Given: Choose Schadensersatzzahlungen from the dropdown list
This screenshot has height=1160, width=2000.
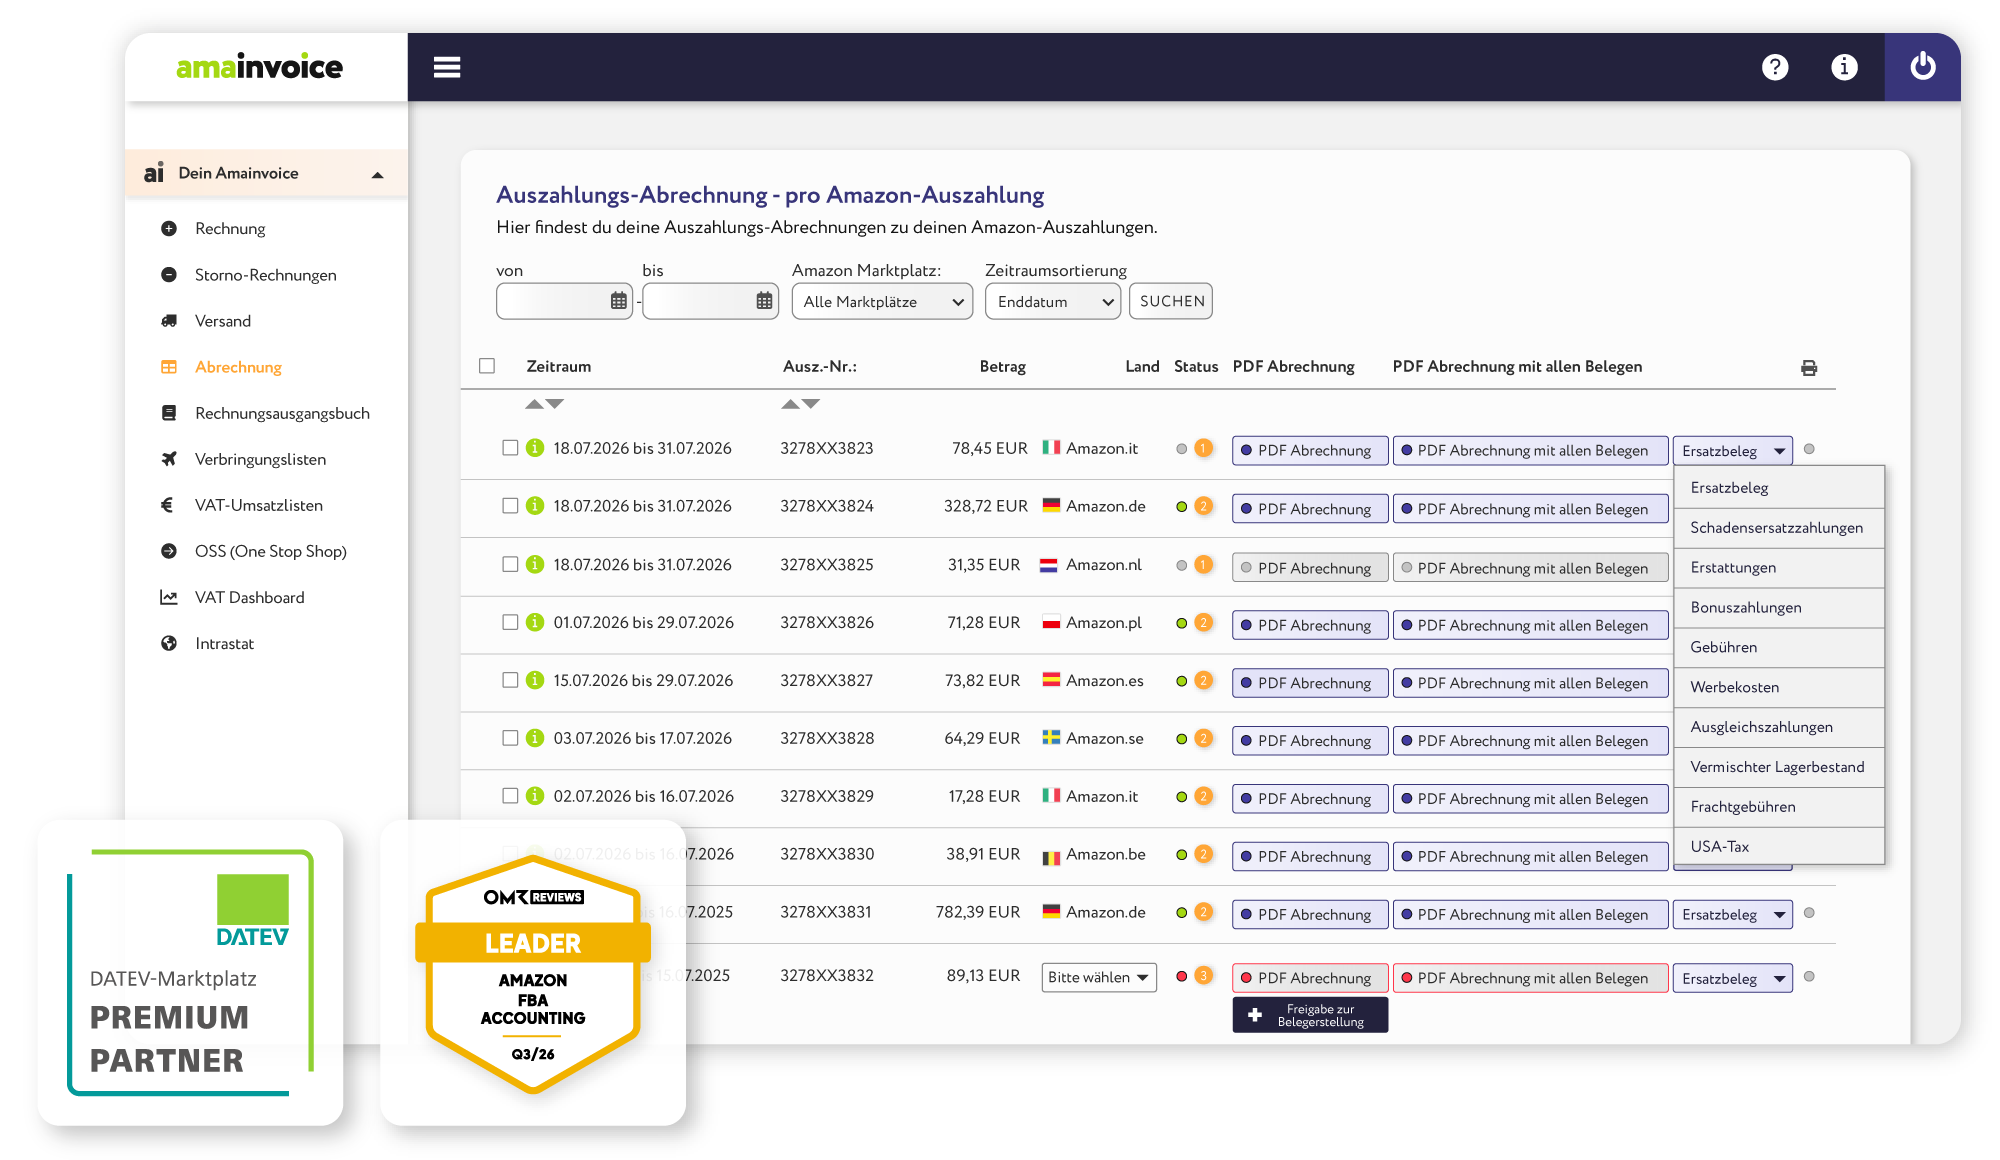Looking at the screenshot, I should coord(1779,527).
